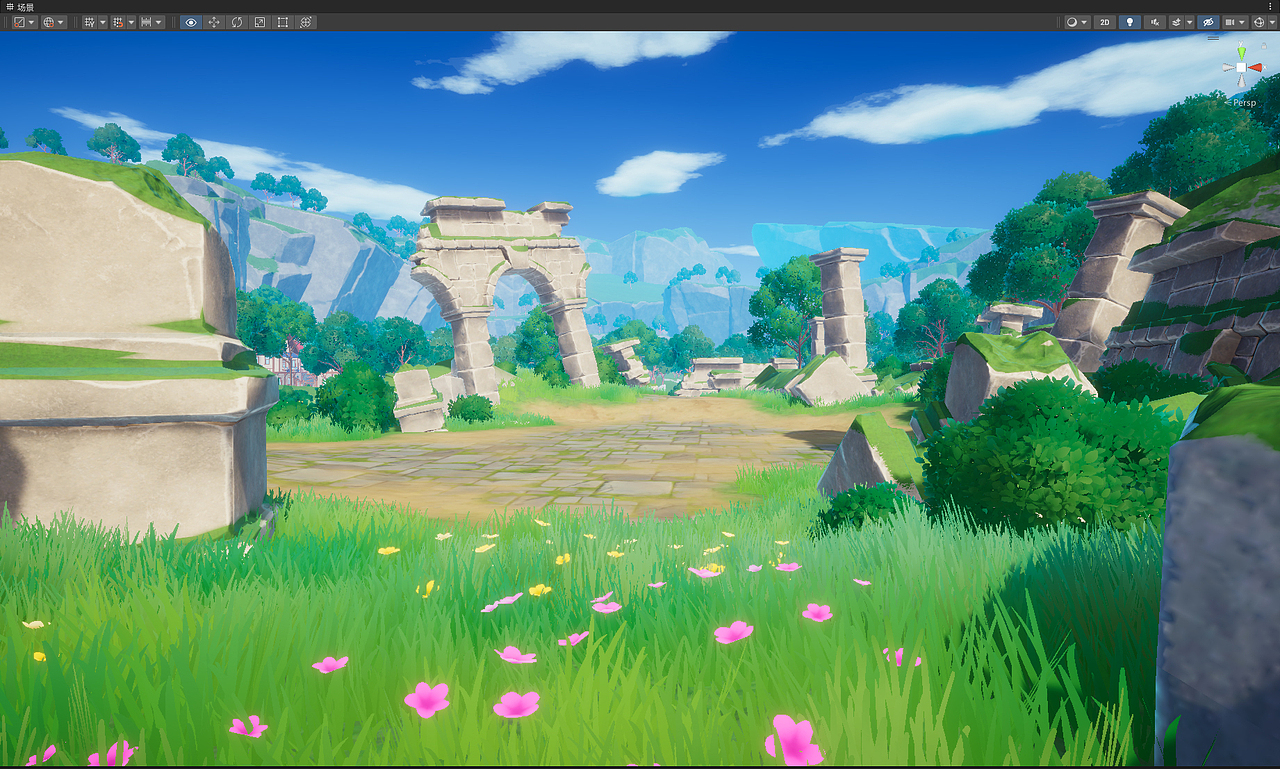Select the View (eye) tool
This screenshot has height=769, width=1280.
click(x=191, y=22)
